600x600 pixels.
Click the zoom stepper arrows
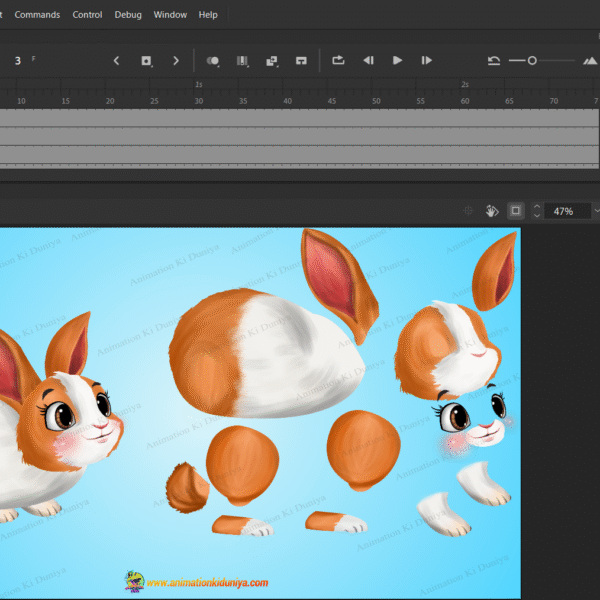tap(536, 211)
